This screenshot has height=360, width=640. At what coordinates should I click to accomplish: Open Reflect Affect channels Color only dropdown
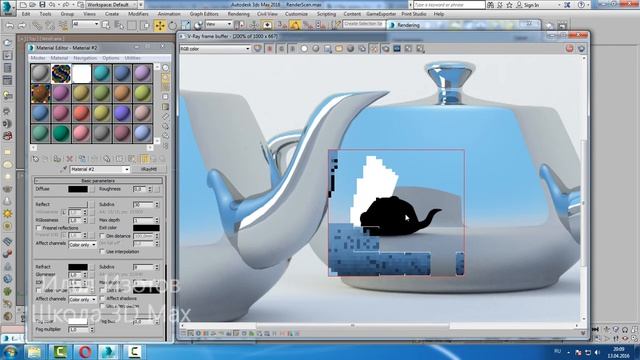click(82, 244)
